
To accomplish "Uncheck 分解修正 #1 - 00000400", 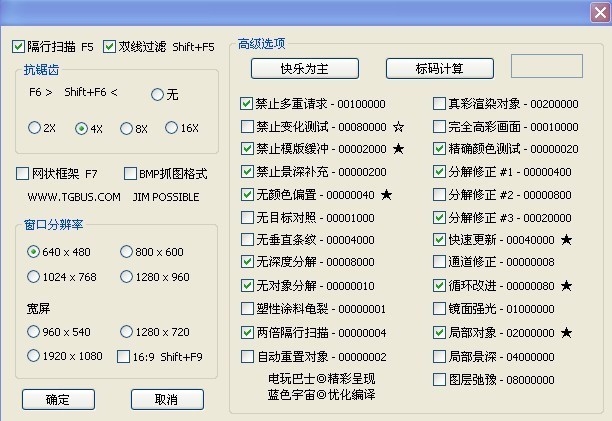I will [x=439, y=172].
